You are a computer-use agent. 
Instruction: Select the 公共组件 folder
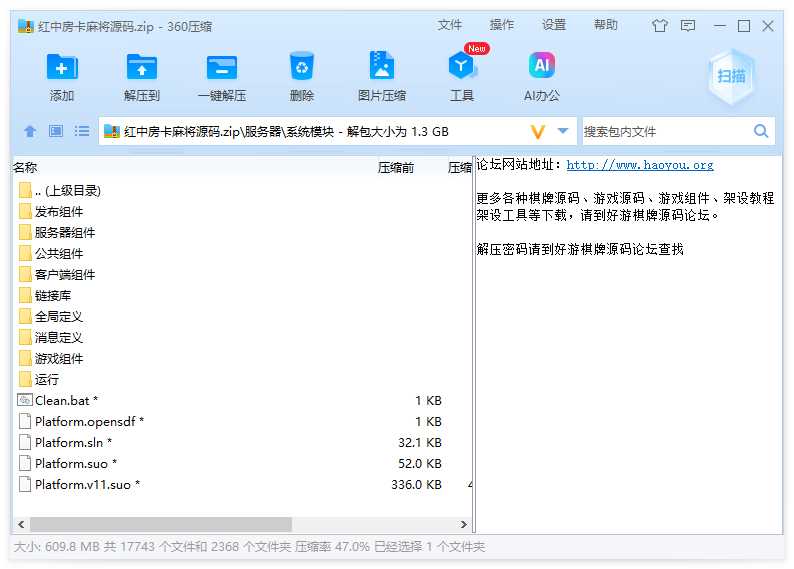[242, 254]
